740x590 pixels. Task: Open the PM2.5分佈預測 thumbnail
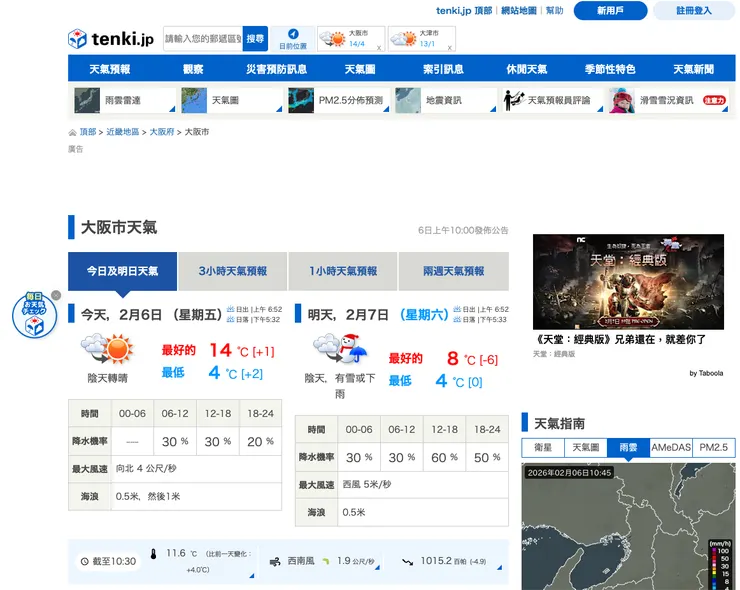[x=301, y=100]
